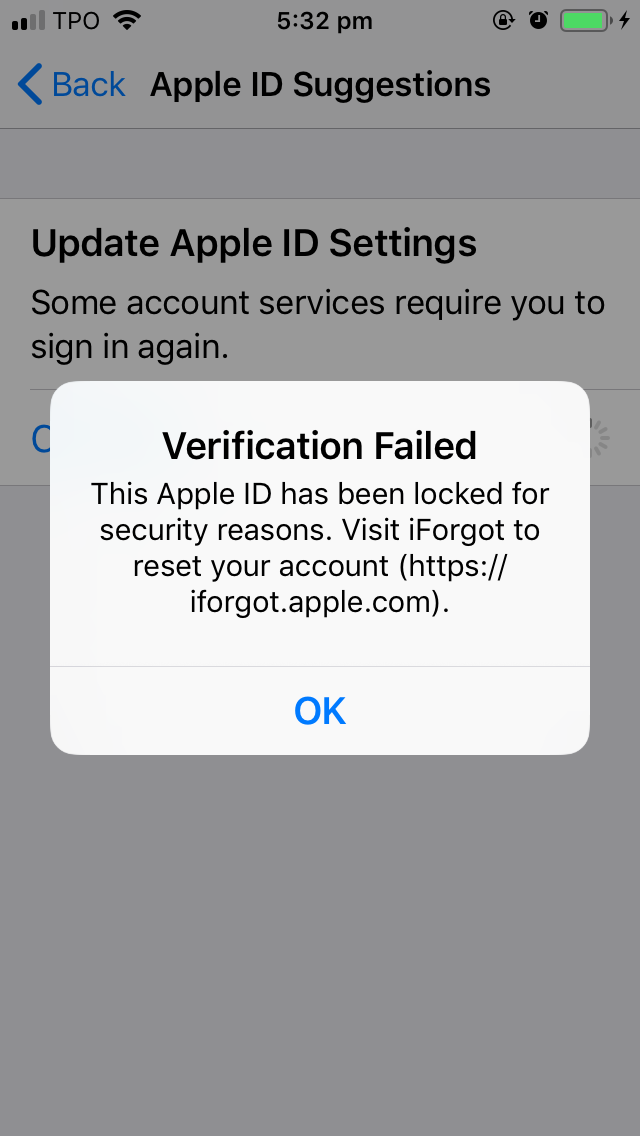Tap the OK button in the alert
The height and width of the screenshot is (1136, 640).
(320, 711)
